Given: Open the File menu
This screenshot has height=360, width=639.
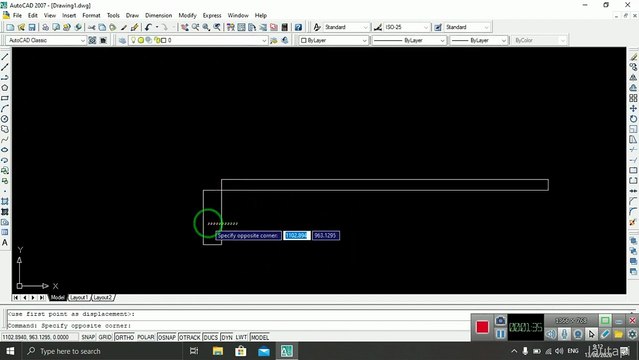Looking at the screenshot, I should 17,15.
